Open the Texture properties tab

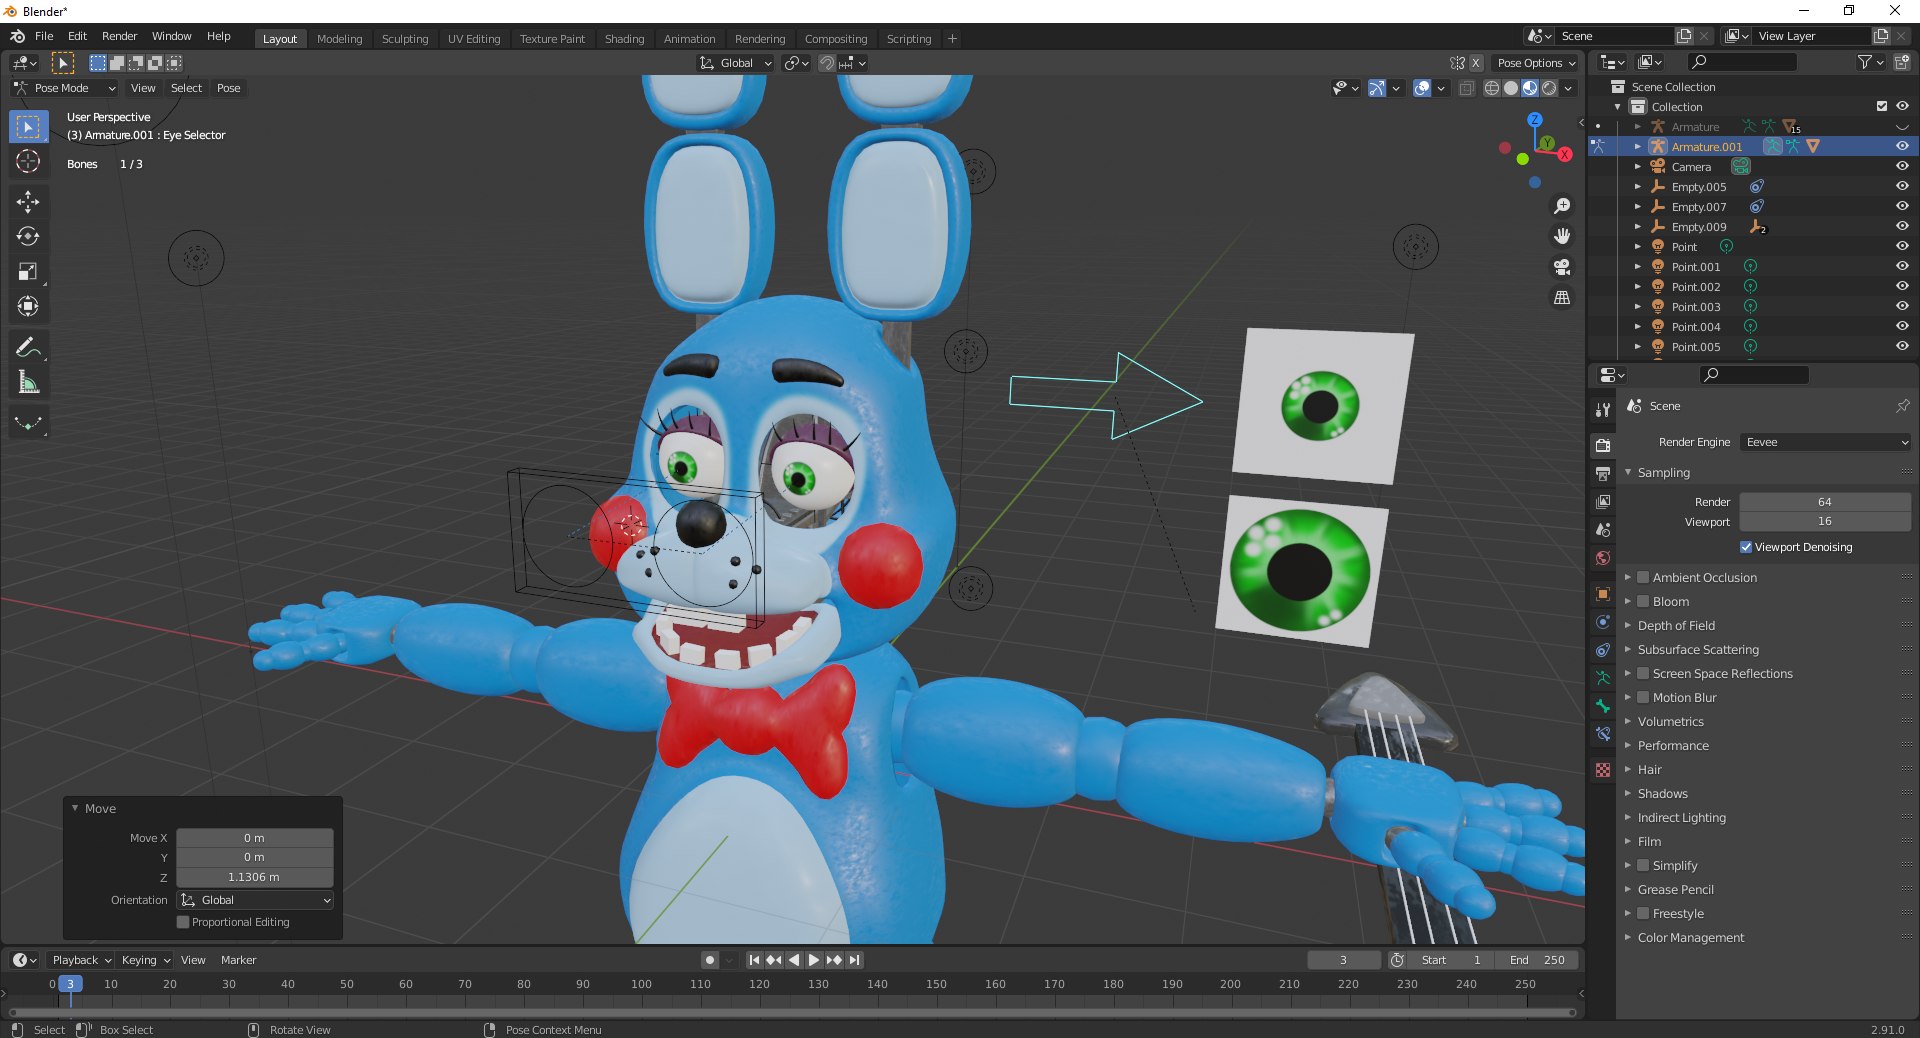(1603, 770)
